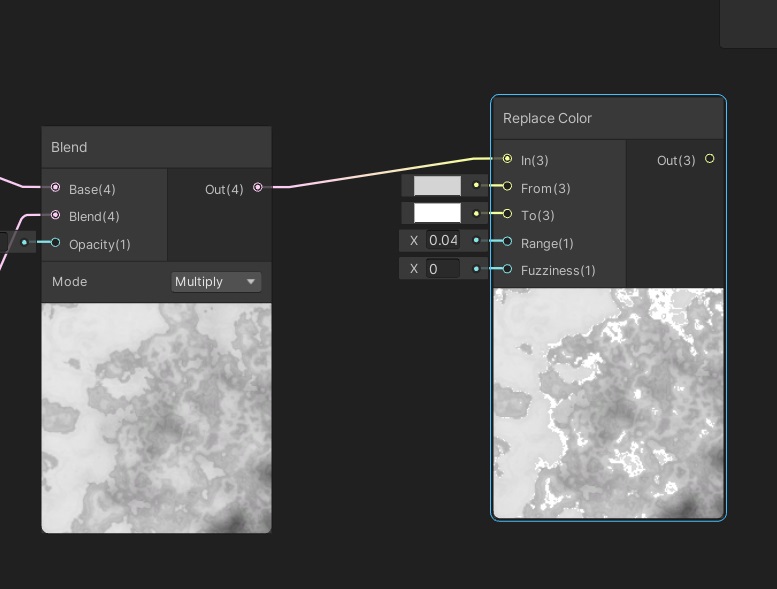Open the Blend Mode Multiply dropdown
777x589 pixels.
(x=215, y=282)
